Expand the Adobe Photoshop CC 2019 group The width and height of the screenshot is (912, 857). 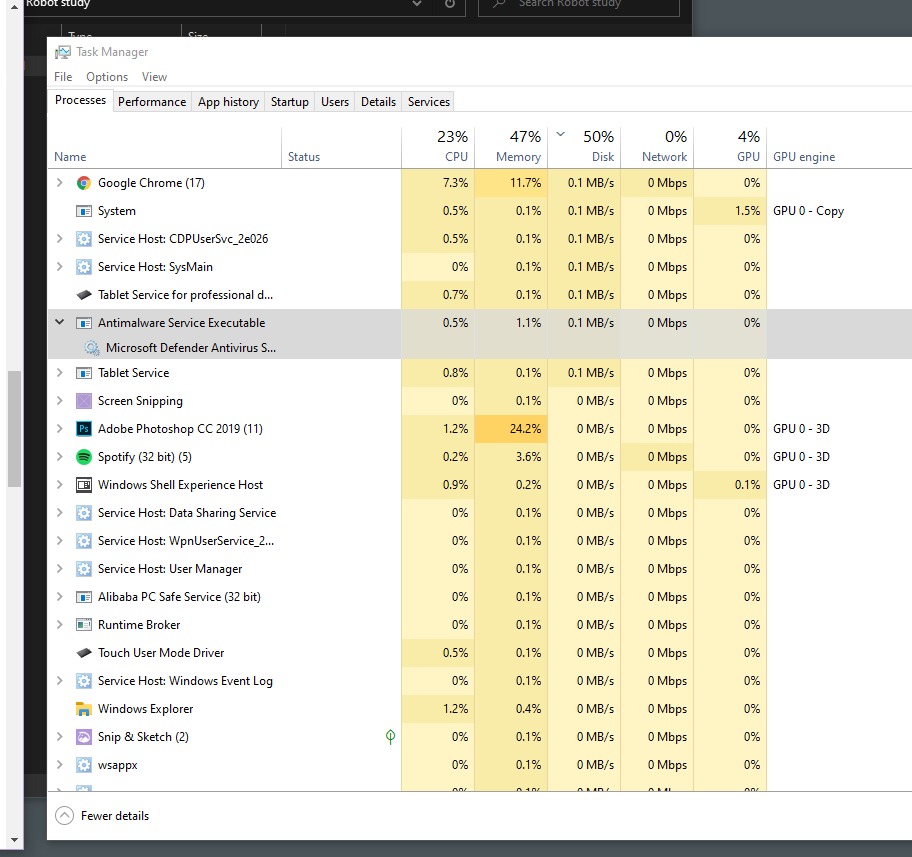[59, 429]
